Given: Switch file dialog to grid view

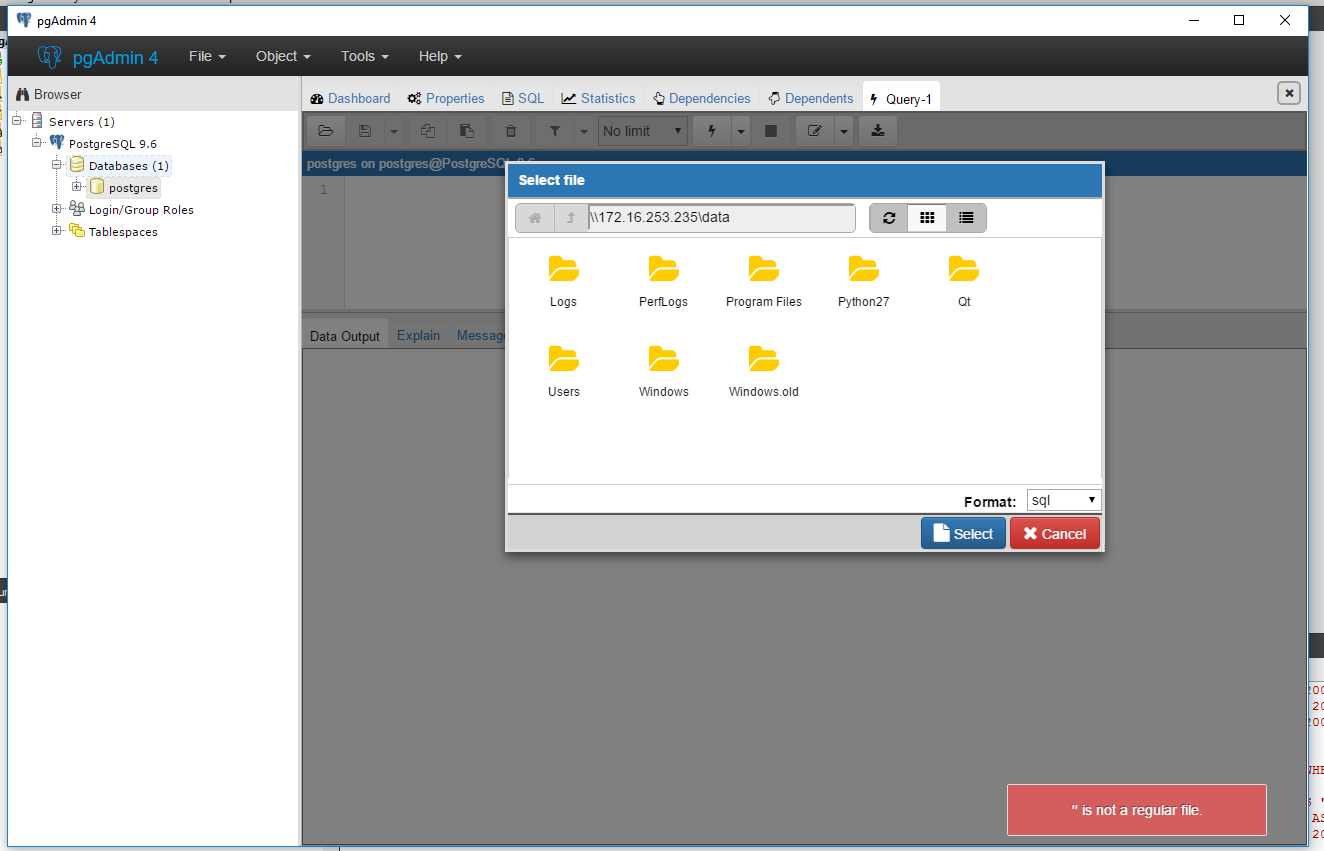Looking at the screenshot, I should click(927, 218).
